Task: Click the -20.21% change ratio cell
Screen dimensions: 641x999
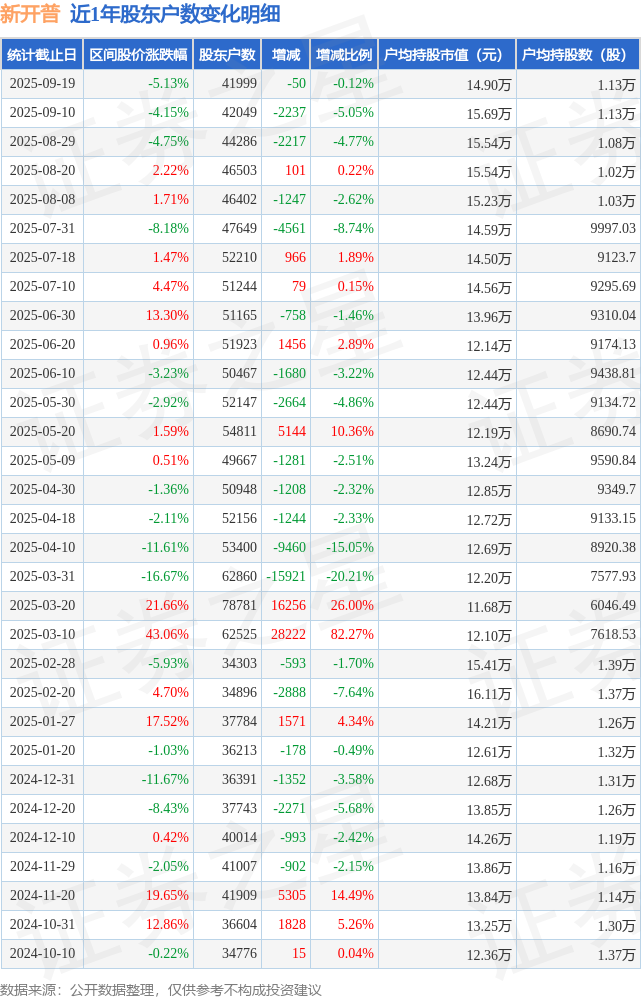Action: click(x=352, y=576)
